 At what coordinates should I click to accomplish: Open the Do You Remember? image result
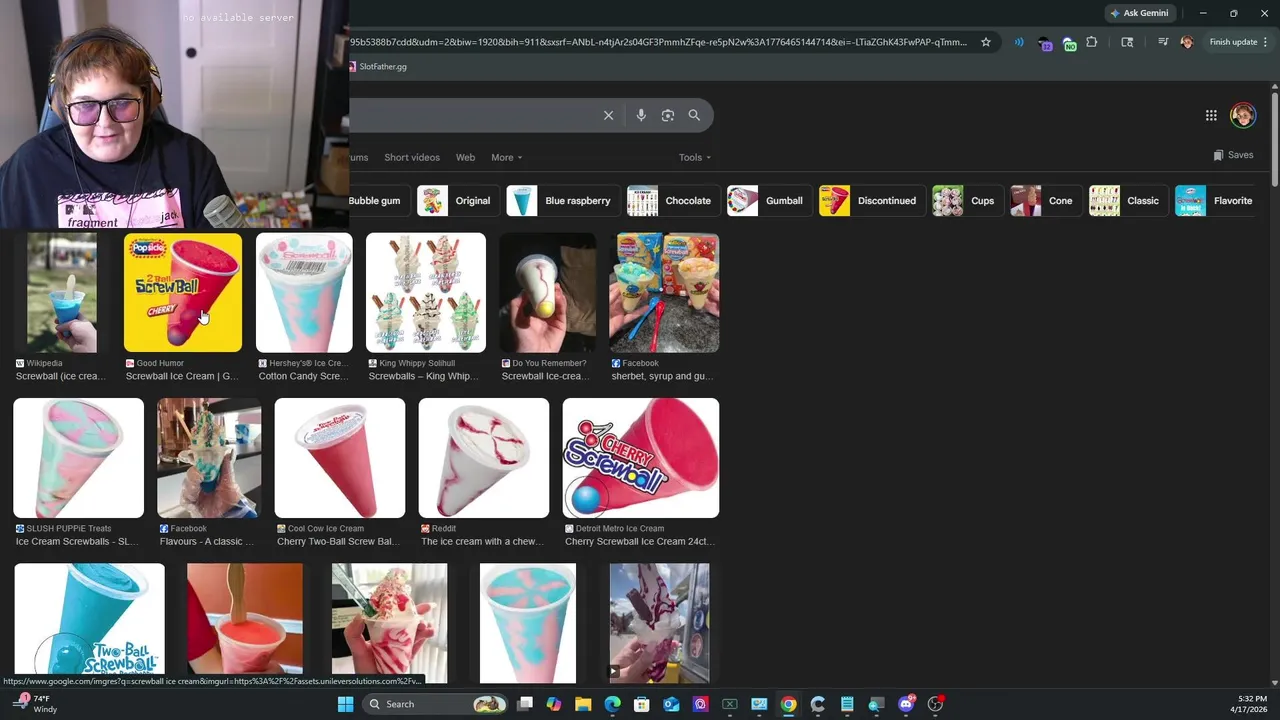click(548, 292)
